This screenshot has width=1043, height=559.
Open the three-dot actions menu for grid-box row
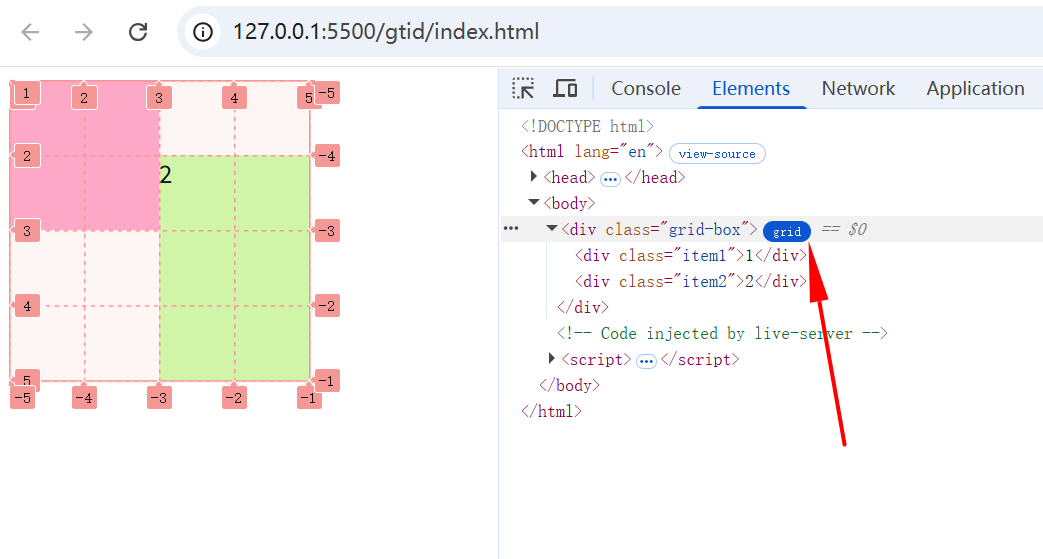[x=511, y=228]
